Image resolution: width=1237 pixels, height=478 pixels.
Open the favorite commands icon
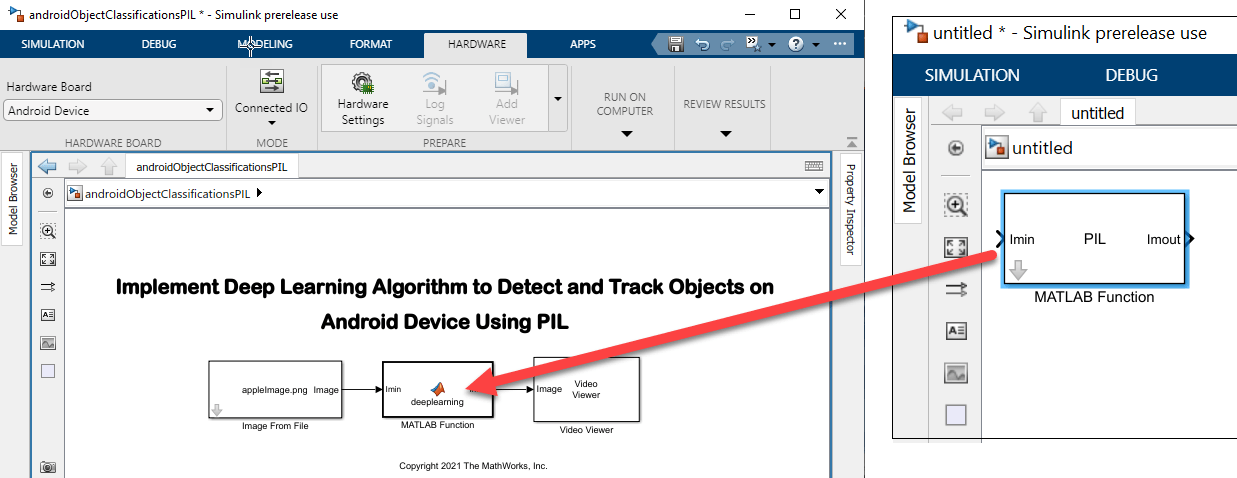(x=753, y=44)
